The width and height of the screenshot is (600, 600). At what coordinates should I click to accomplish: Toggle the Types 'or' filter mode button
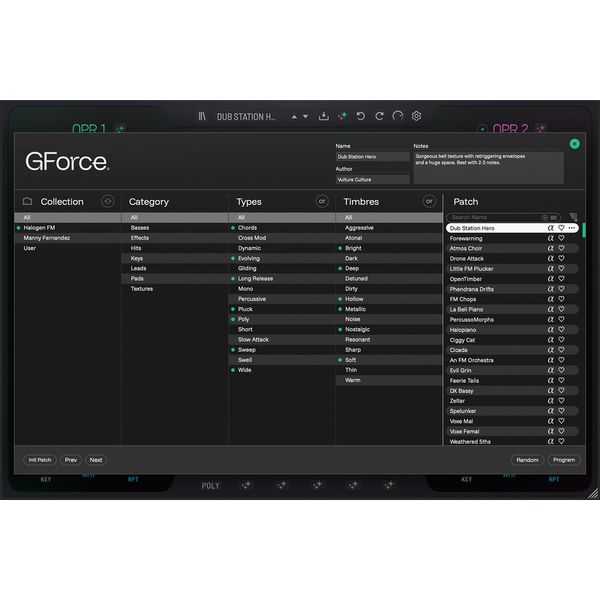[322, 201]
